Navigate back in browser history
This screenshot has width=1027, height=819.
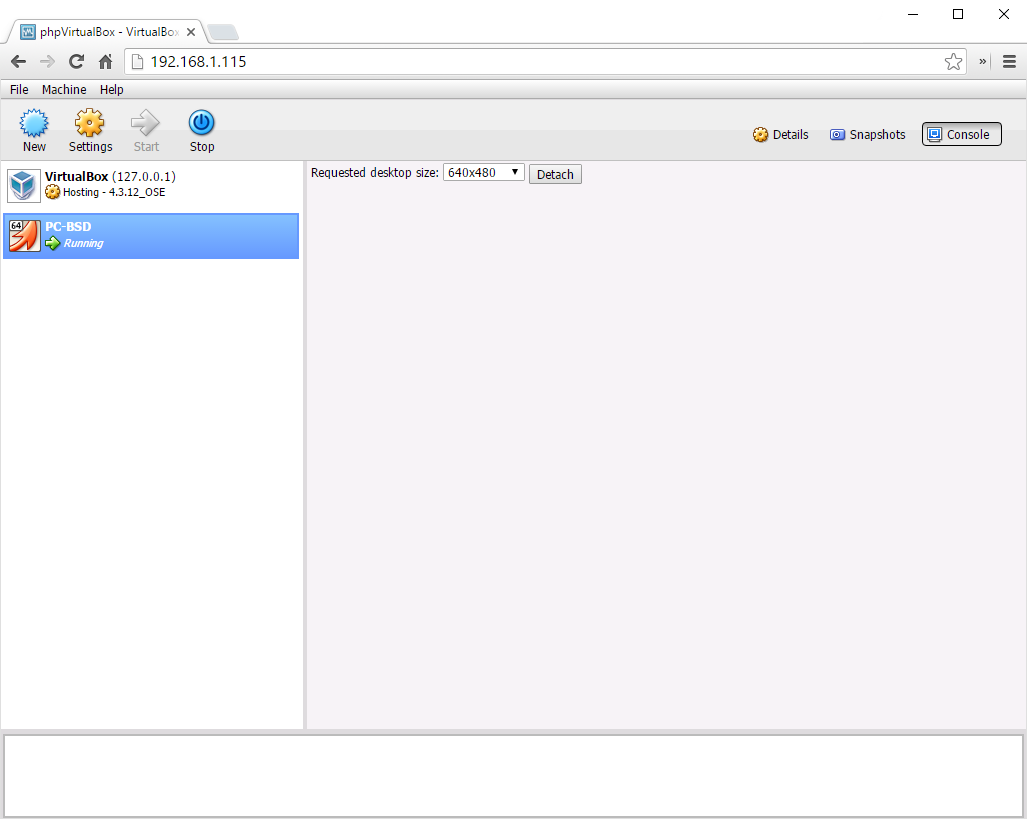click(18, 62)
